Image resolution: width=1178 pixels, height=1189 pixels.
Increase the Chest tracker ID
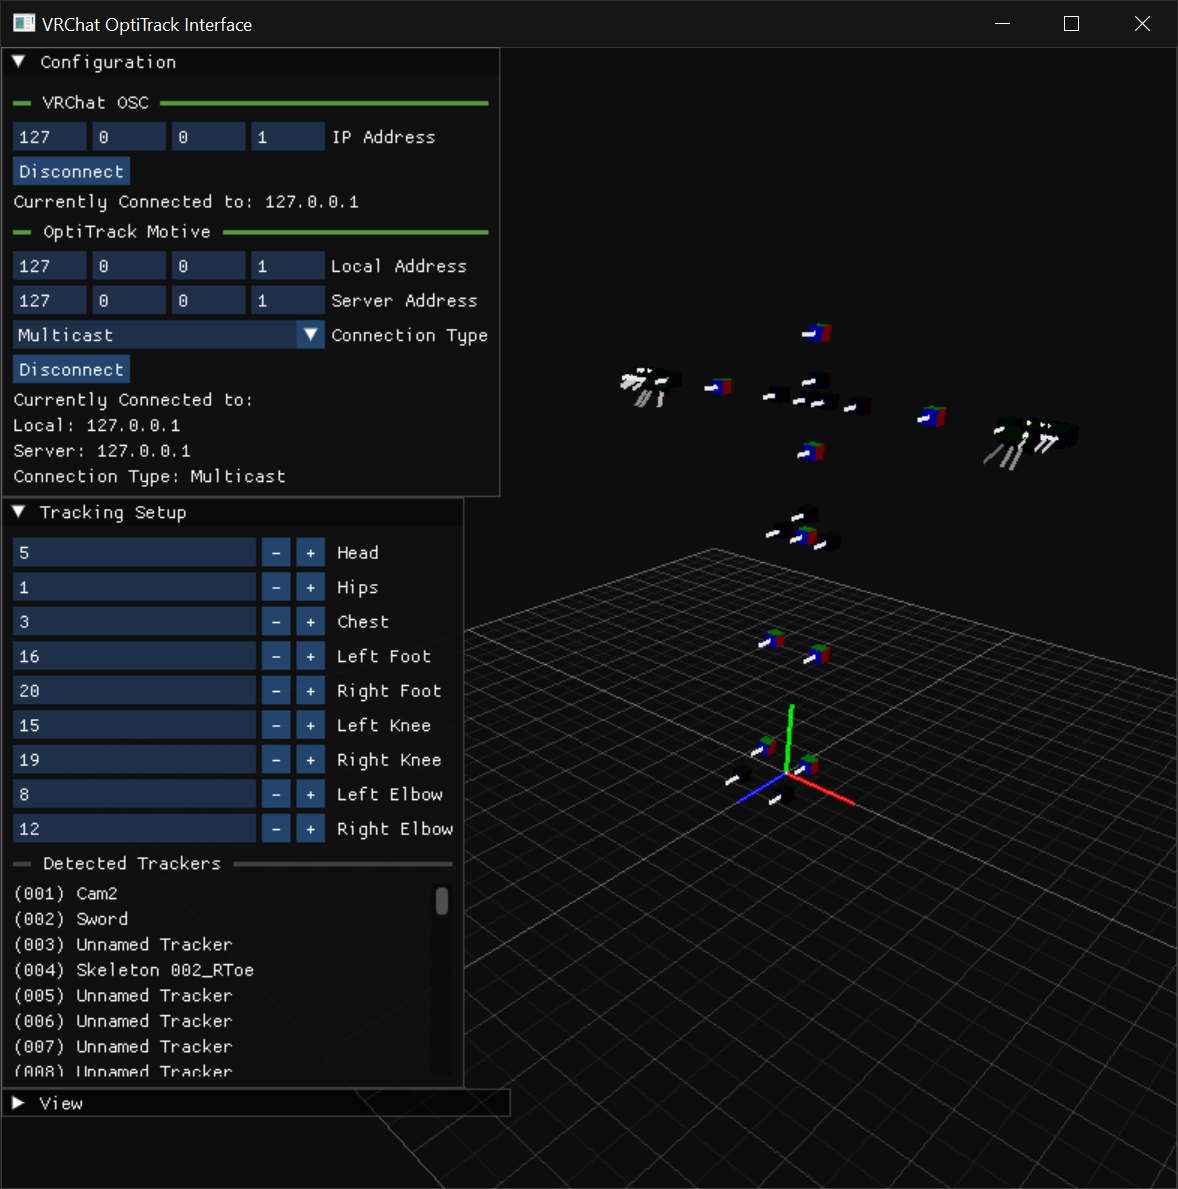click(x=310, y=621)
